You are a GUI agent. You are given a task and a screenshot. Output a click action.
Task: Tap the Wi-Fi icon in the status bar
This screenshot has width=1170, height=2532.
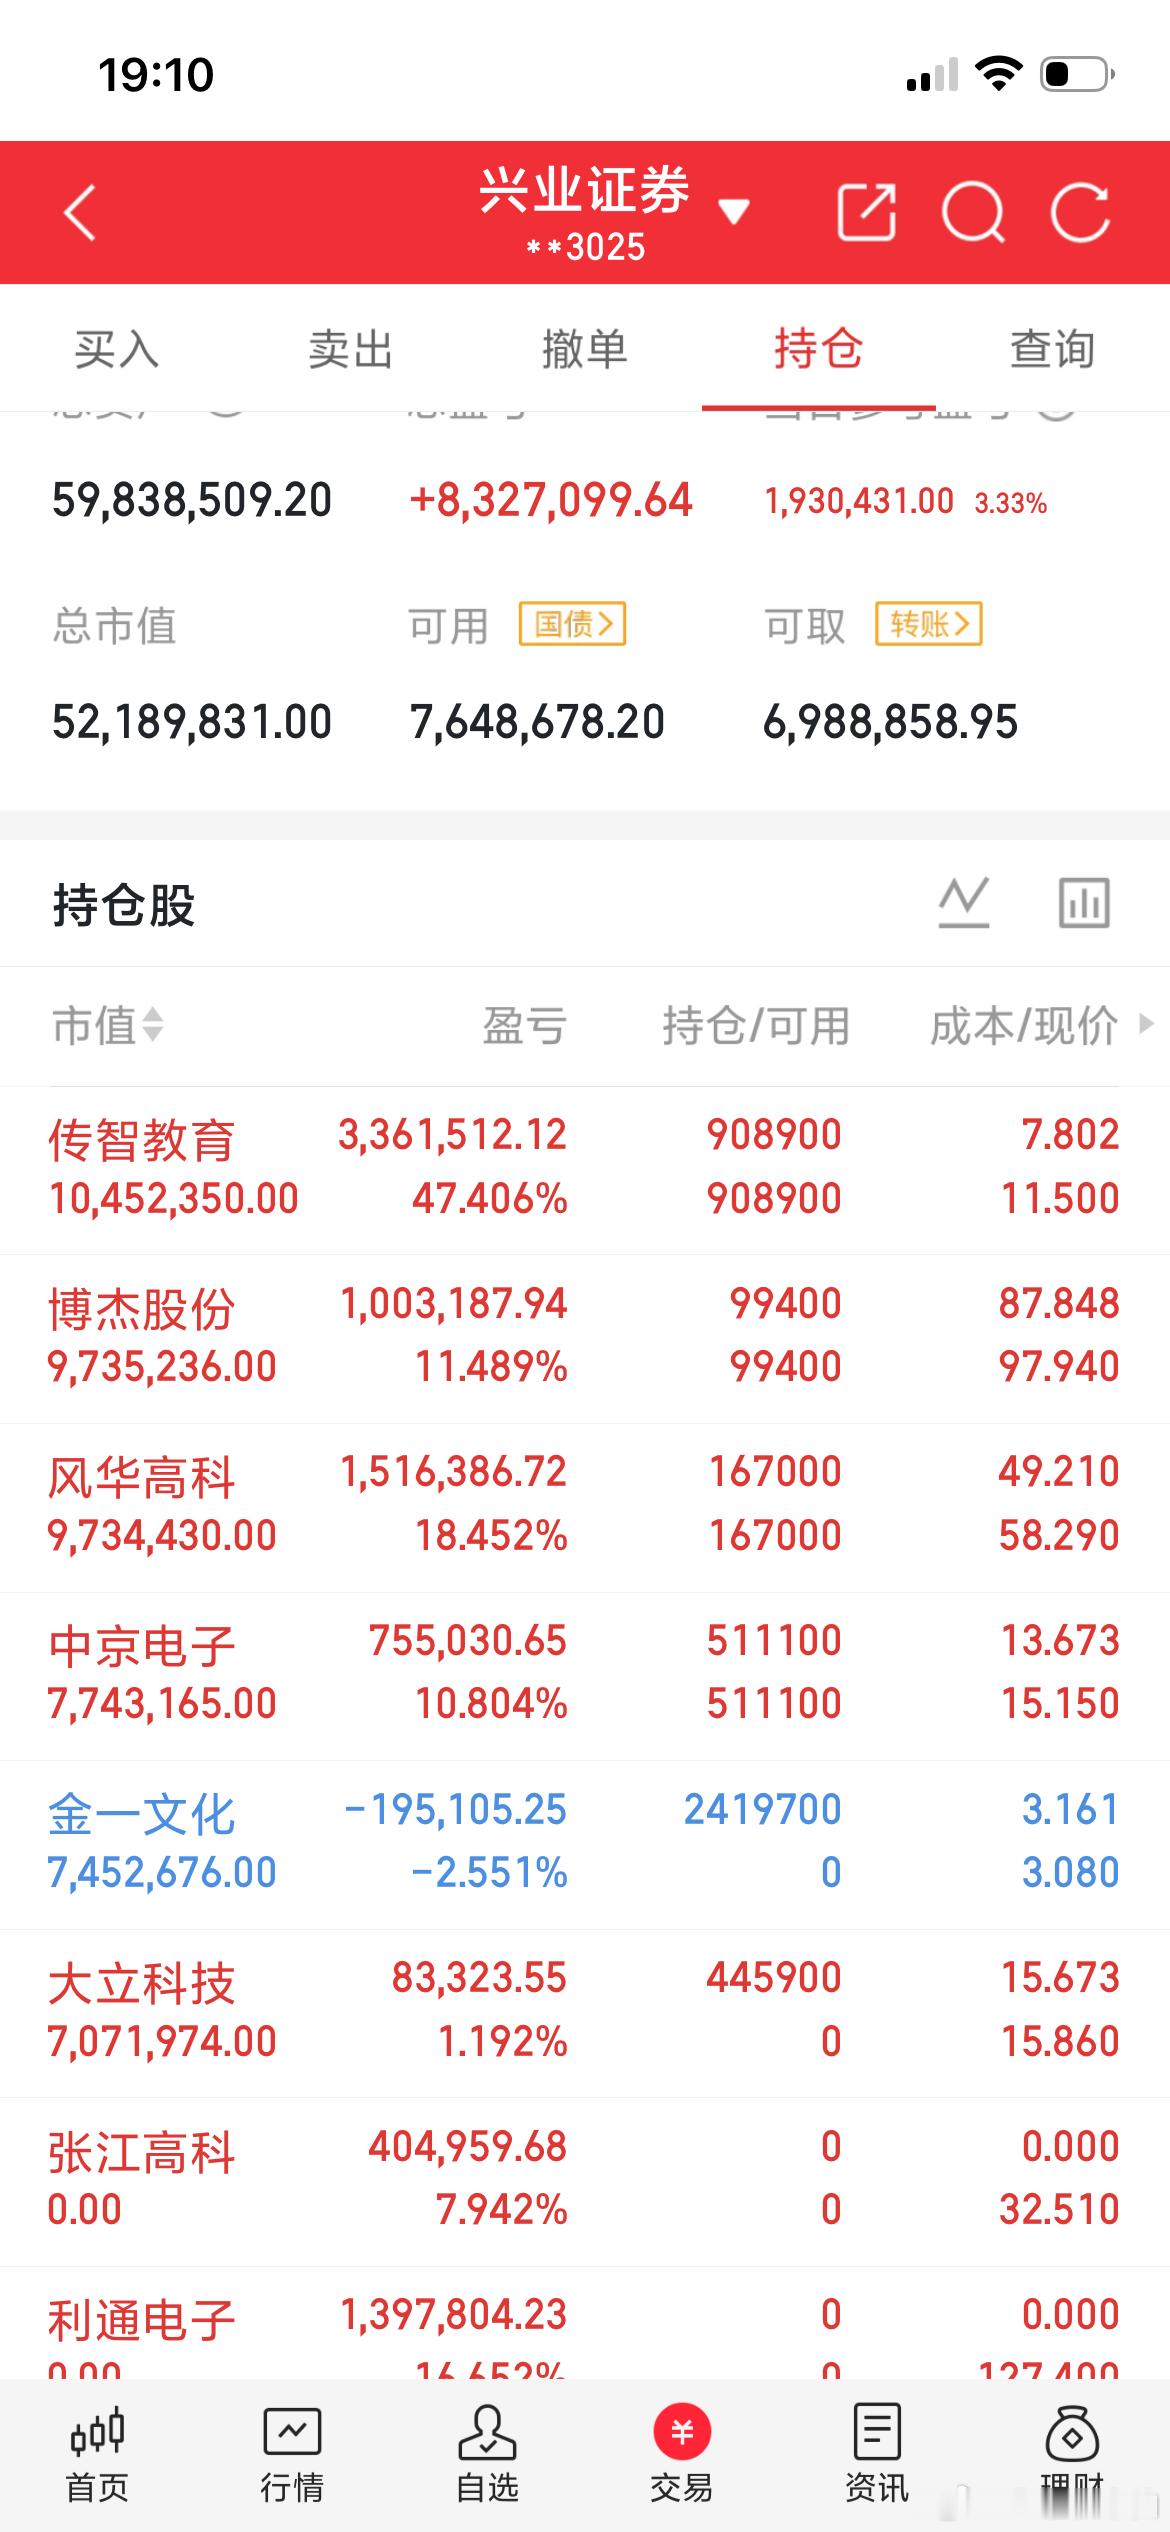click(998, 74)
